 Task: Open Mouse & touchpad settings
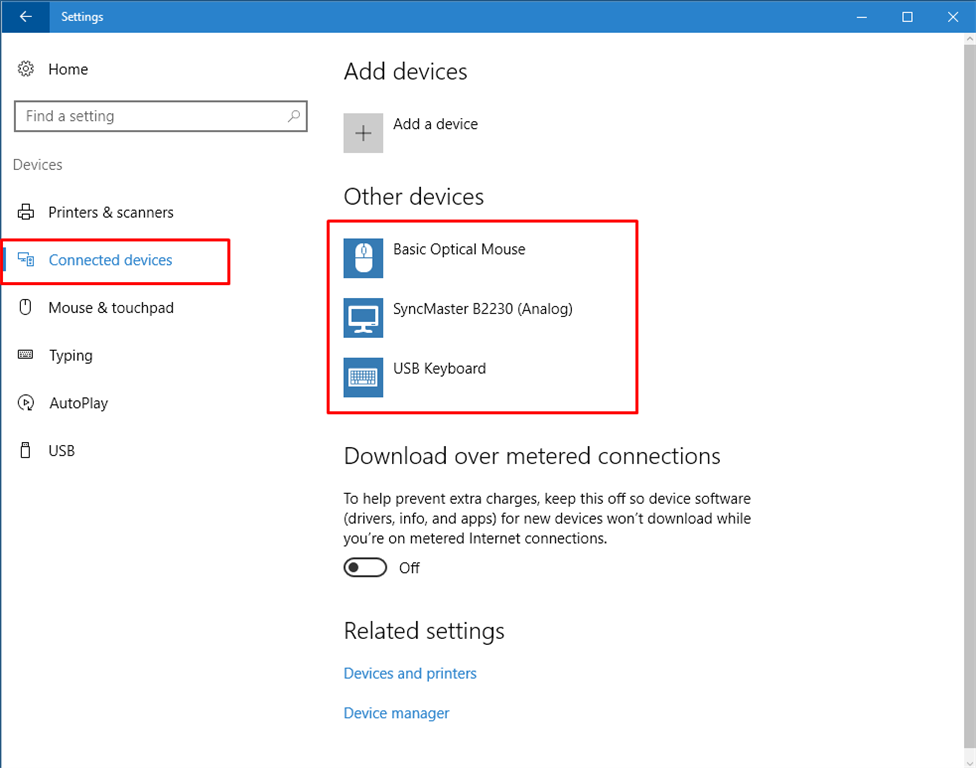(x=111, y=308)
